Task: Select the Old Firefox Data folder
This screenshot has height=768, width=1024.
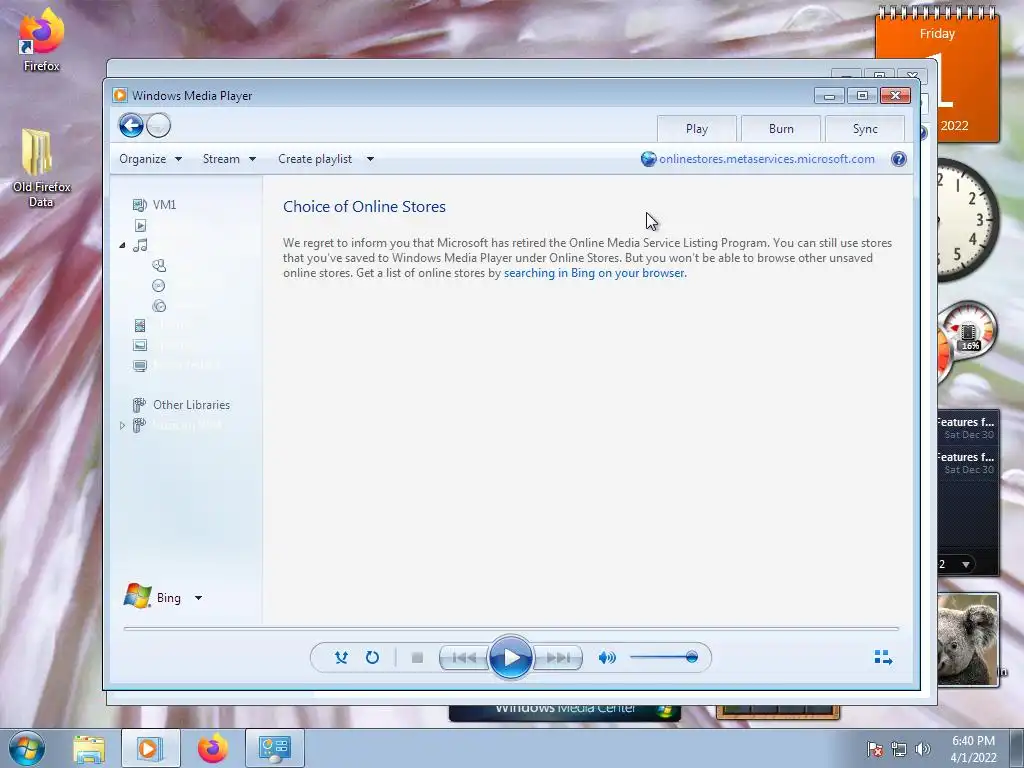Action: coord(41,168)
